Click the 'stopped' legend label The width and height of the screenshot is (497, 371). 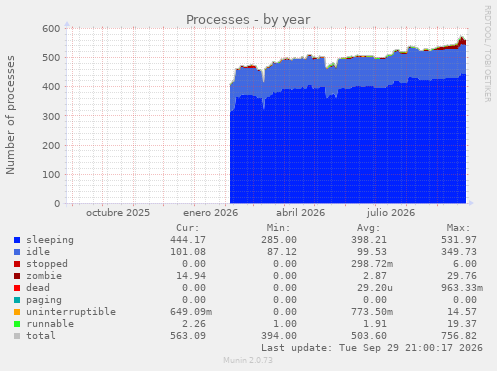point(47,264)
